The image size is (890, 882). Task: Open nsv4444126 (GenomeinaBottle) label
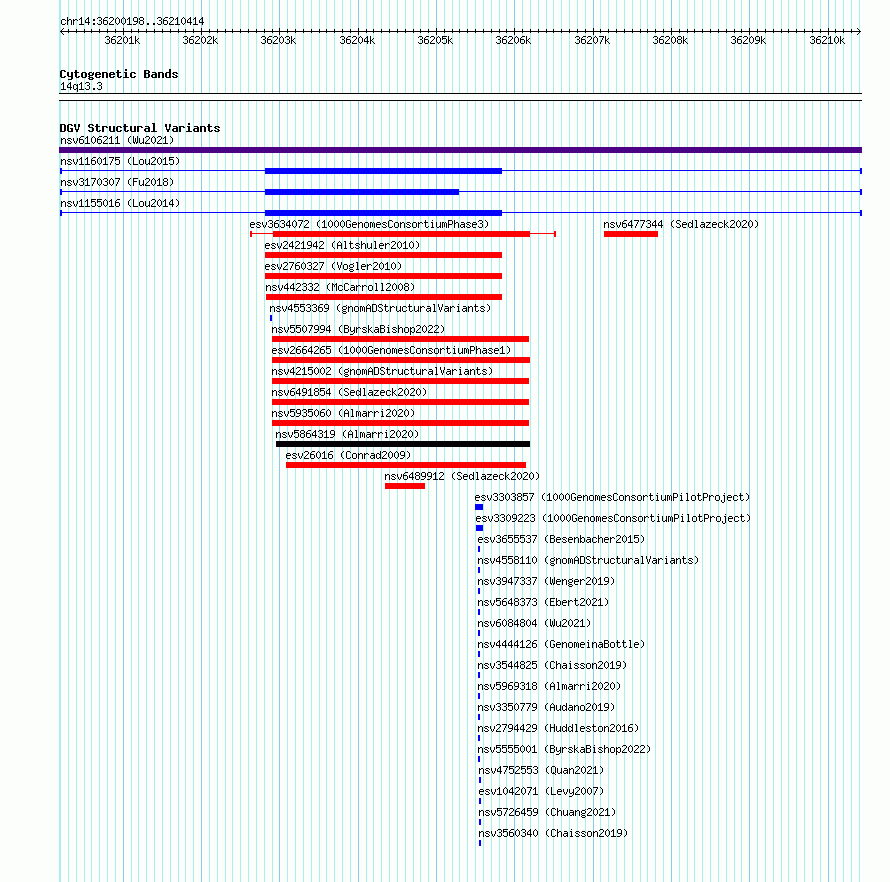(561, 644)
